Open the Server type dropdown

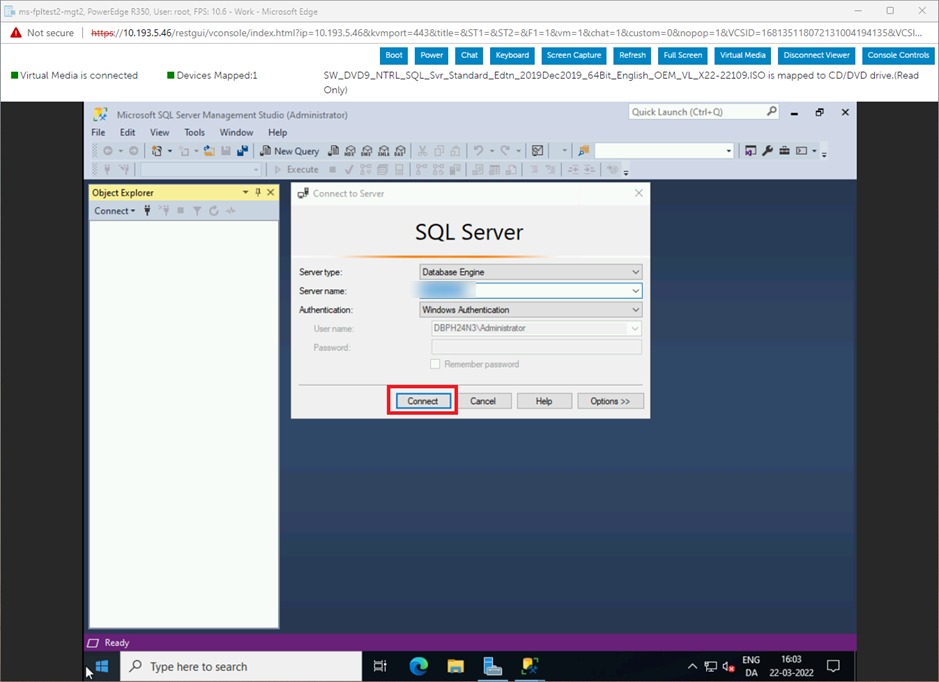point(635,272)
